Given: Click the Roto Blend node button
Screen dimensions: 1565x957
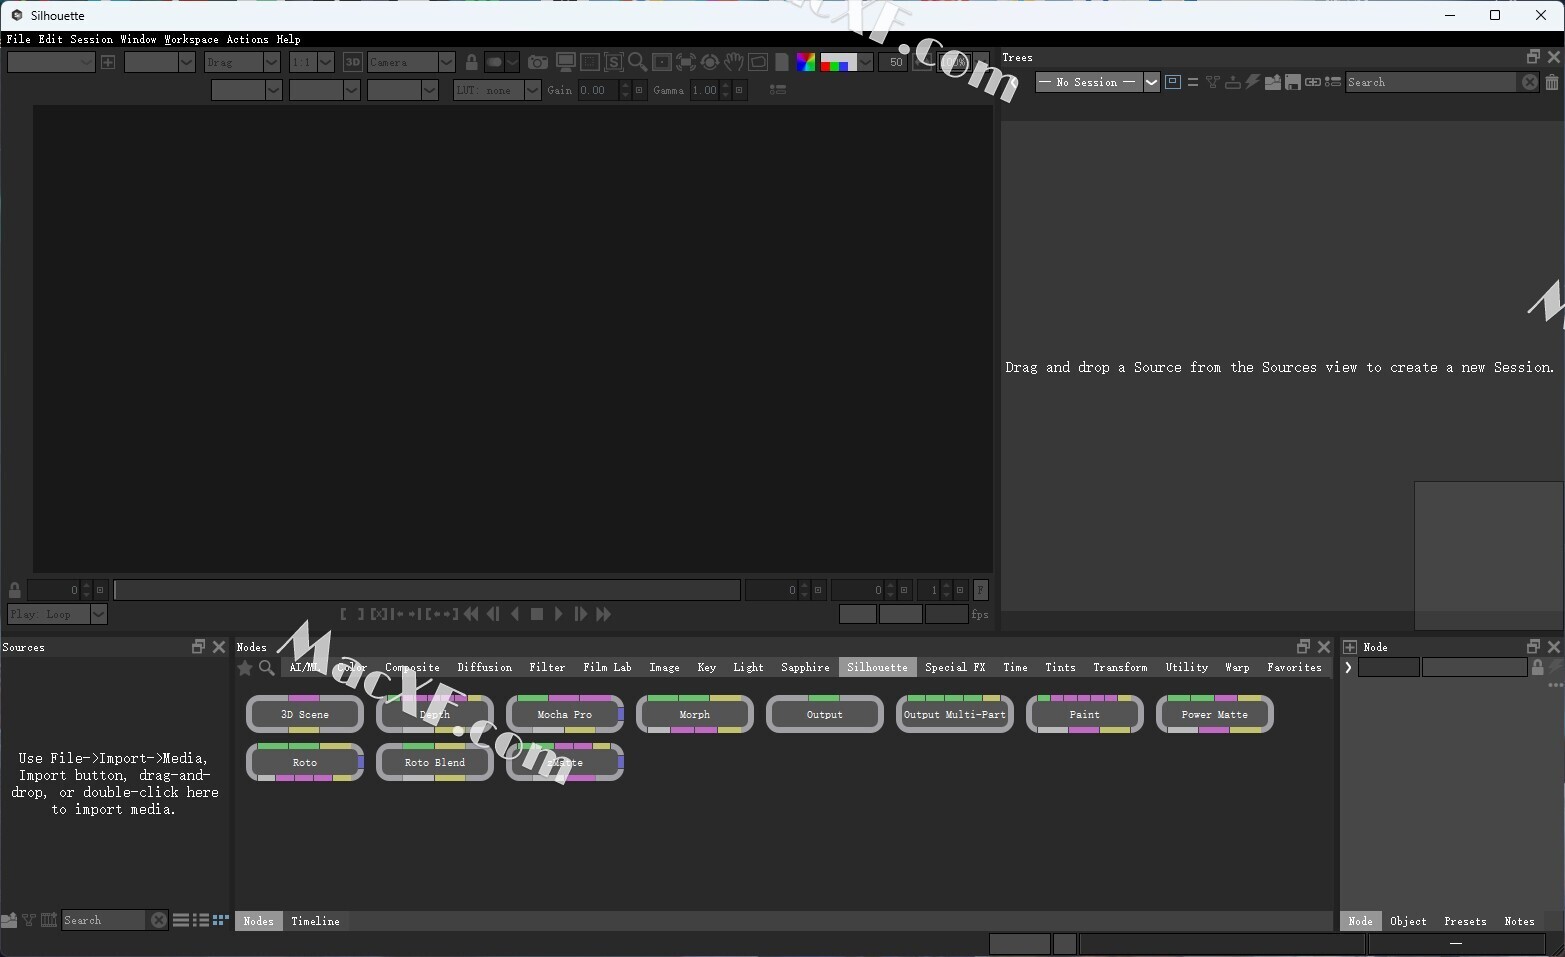Looking at the screenshot, I should [435, 762].
